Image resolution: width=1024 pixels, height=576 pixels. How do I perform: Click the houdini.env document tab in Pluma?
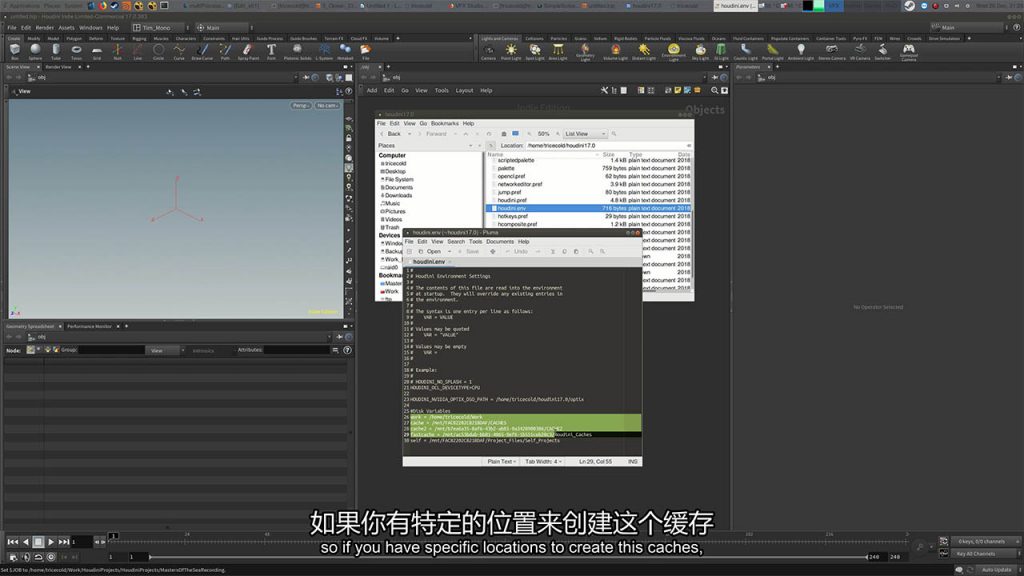[x=429, y=262]
